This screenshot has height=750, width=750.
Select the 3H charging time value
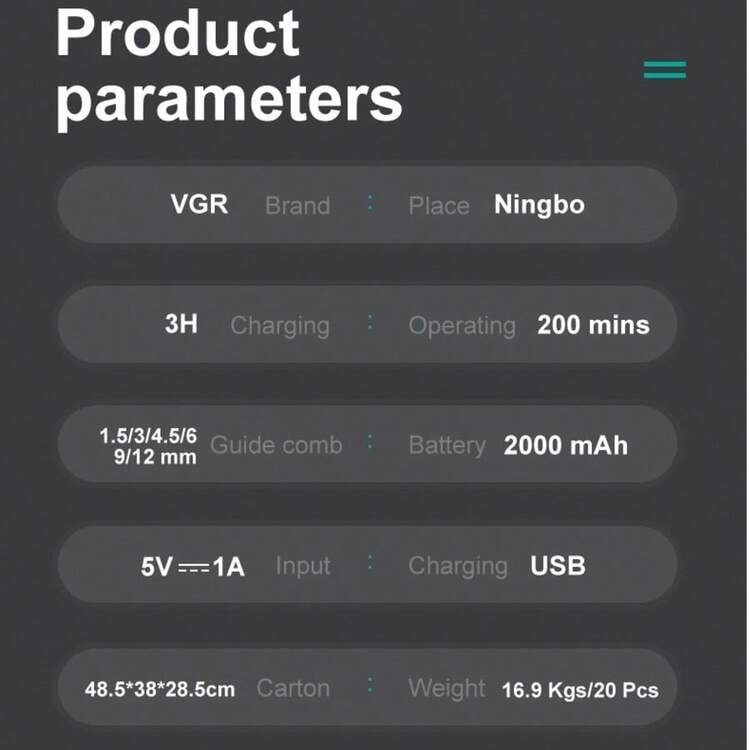point(181,325)
